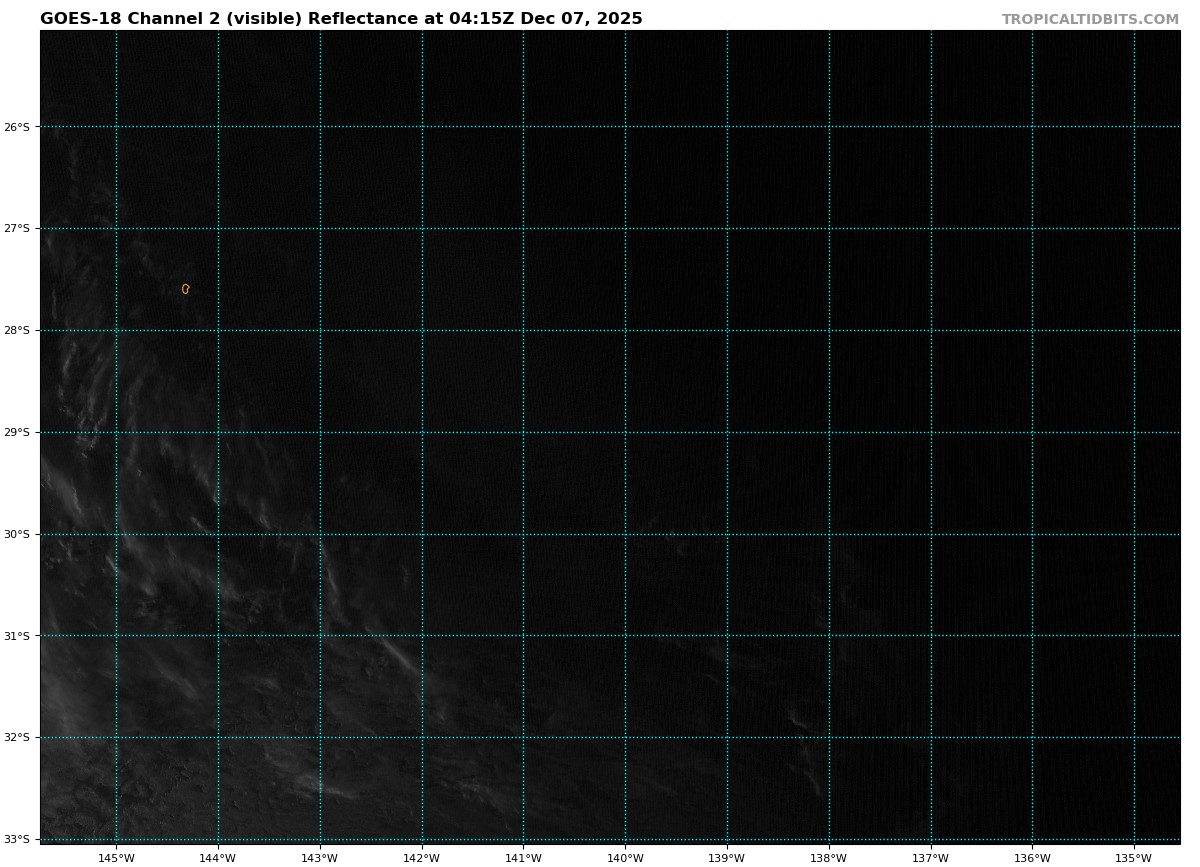Click the 30°S latitude label
1200x867 pixels.
(17, 535)
